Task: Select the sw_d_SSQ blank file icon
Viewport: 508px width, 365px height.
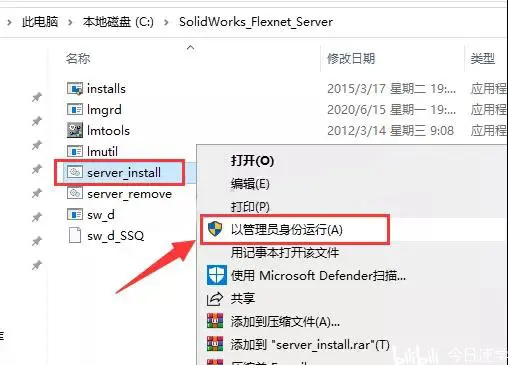Action: pos(75,235)
